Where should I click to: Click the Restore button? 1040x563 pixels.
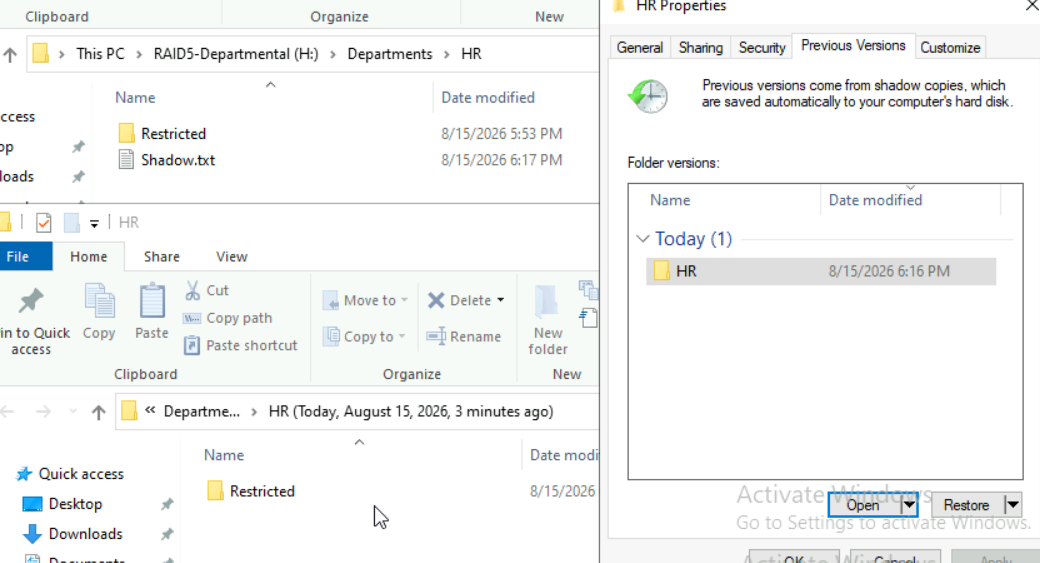(968, 505)
